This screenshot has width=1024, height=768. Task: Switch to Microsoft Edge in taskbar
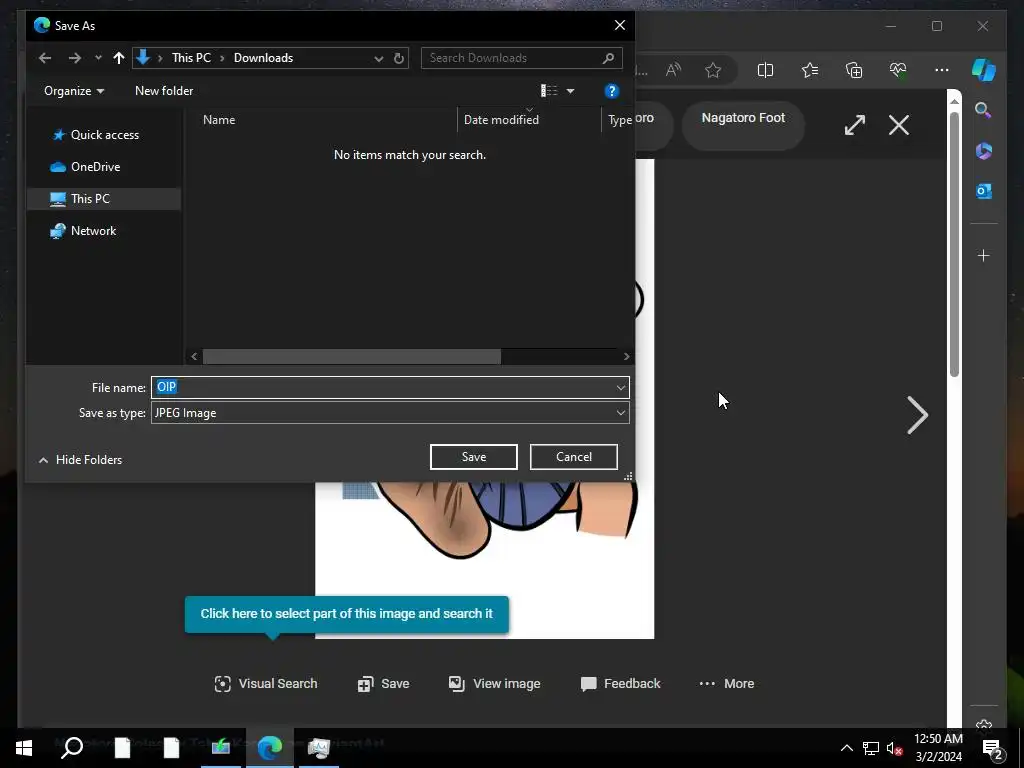270,748
